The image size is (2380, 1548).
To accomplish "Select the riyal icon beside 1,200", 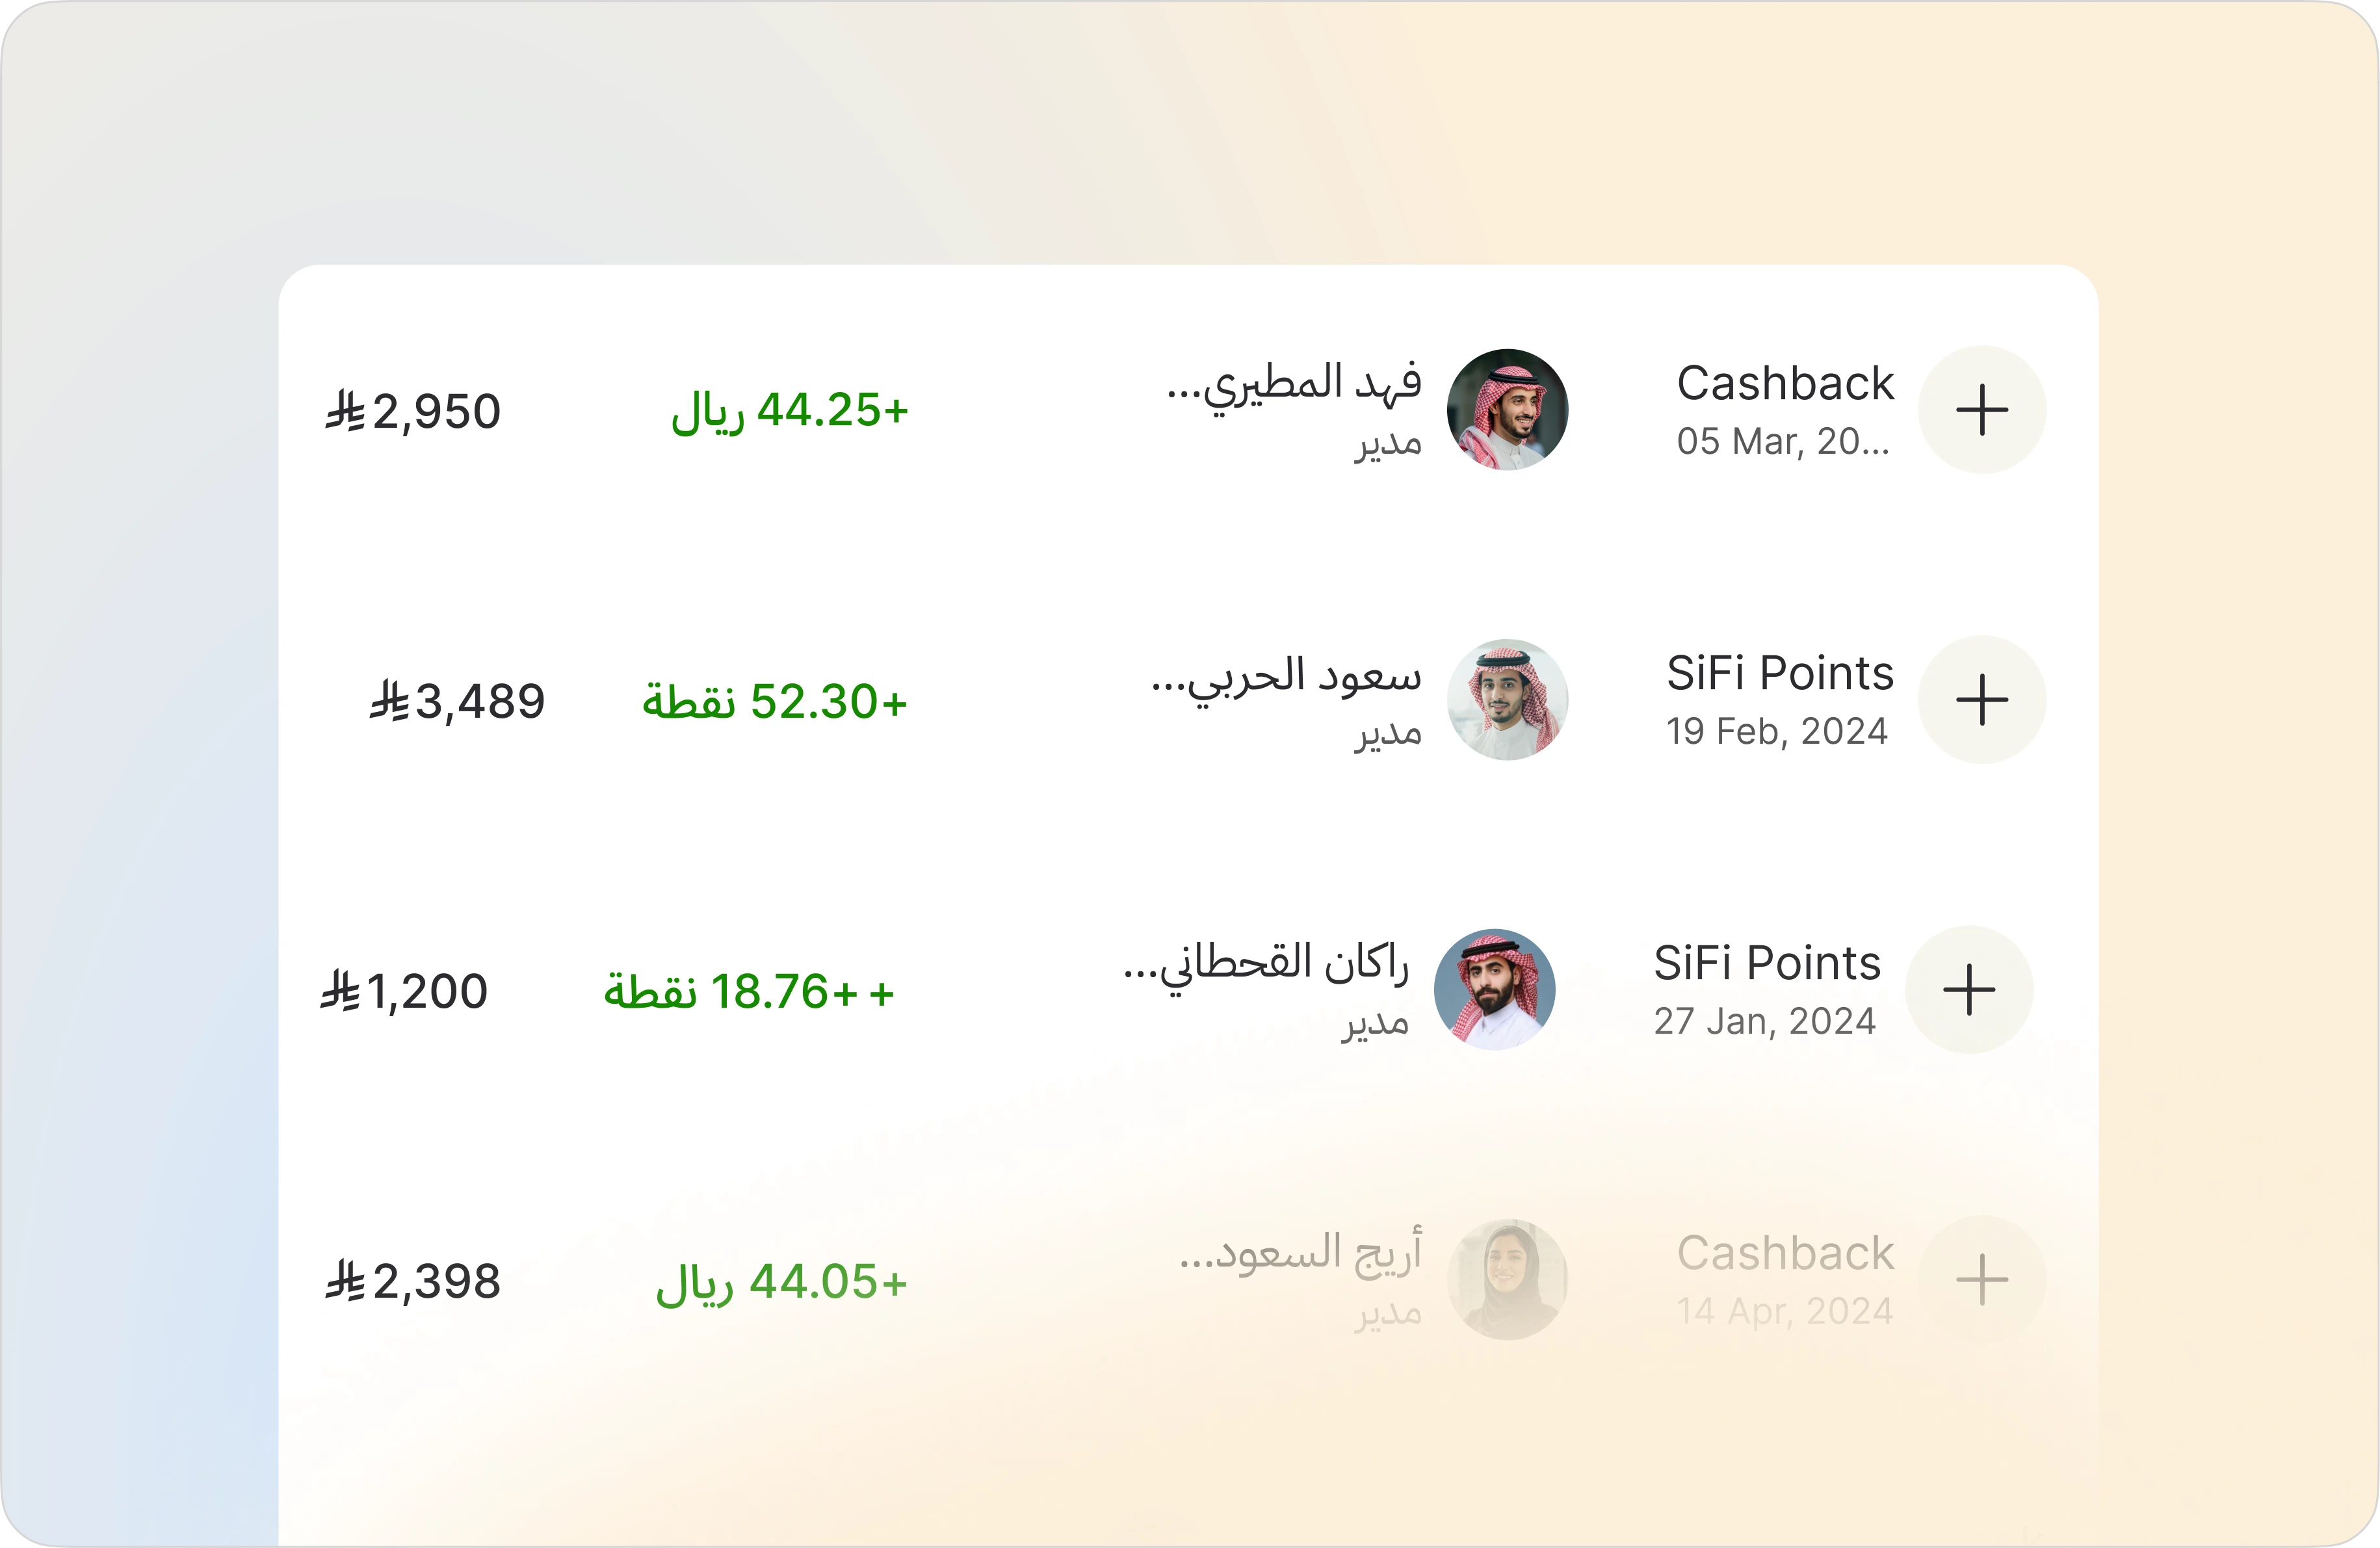I will coord(340,990).
